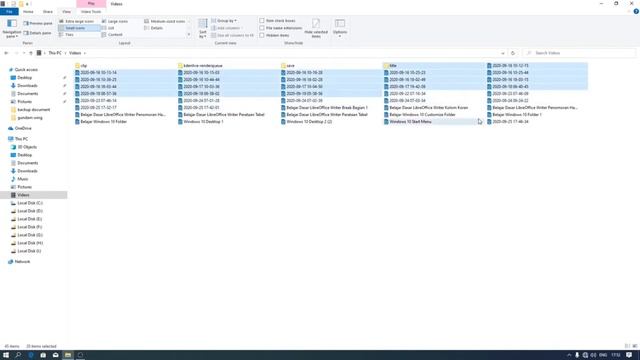Select file Belajar Windows 10 Folder 1
The width and height of the screenshot is (640, 360).
pyautogui.click(x=514, y=115)
